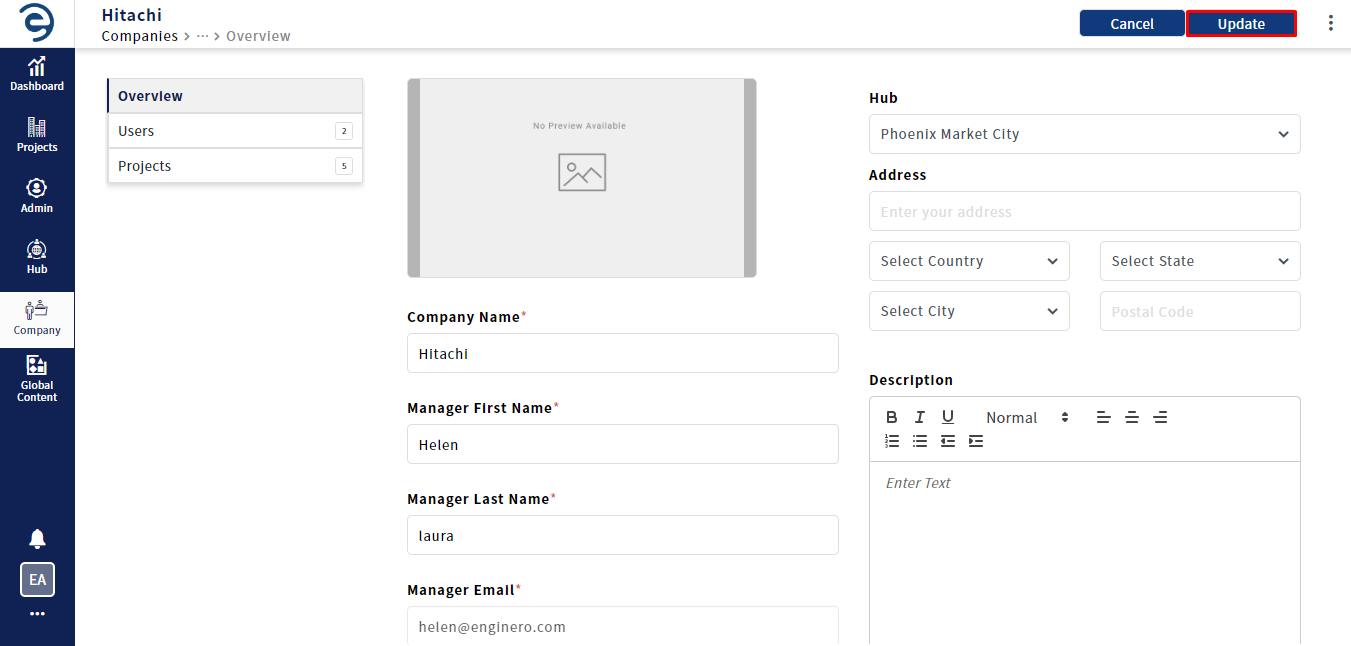The image size is (1351, 646).
Task: Click the Update button
Action: [x=1241, y=24]
